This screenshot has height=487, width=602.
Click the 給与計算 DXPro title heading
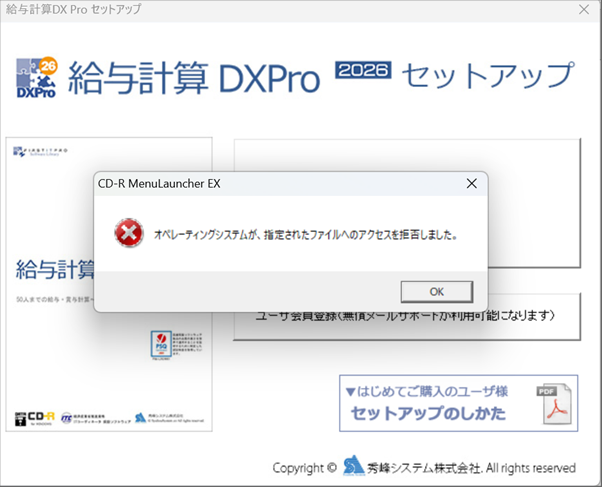(x=195, y=77)
